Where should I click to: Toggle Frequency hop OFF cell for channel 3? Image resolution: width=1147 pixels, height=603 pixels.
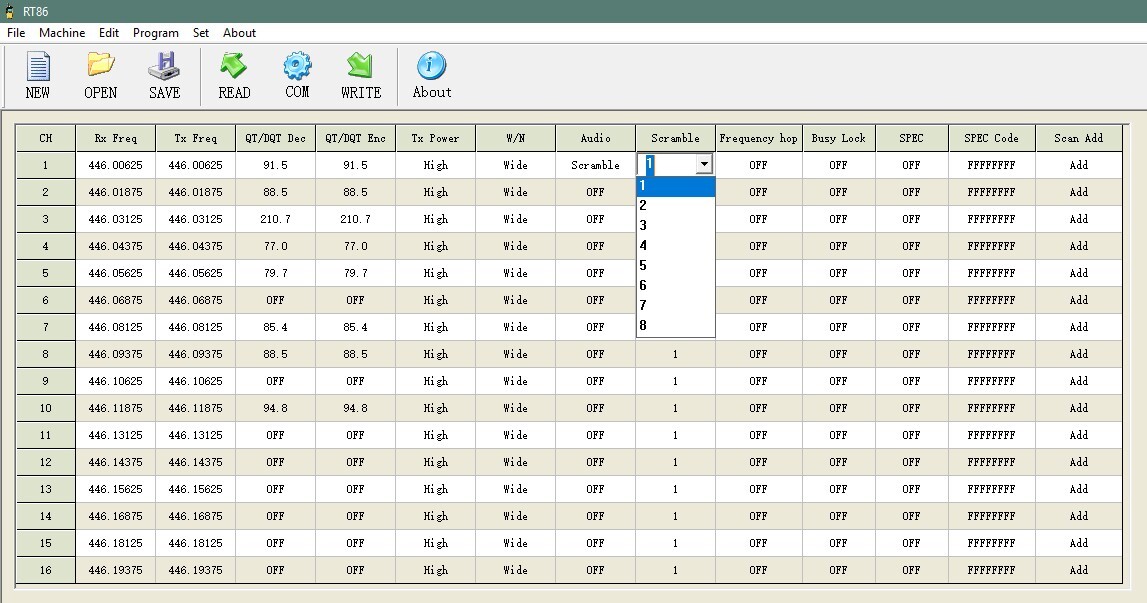pyautogui.click(x=758, y=219)
